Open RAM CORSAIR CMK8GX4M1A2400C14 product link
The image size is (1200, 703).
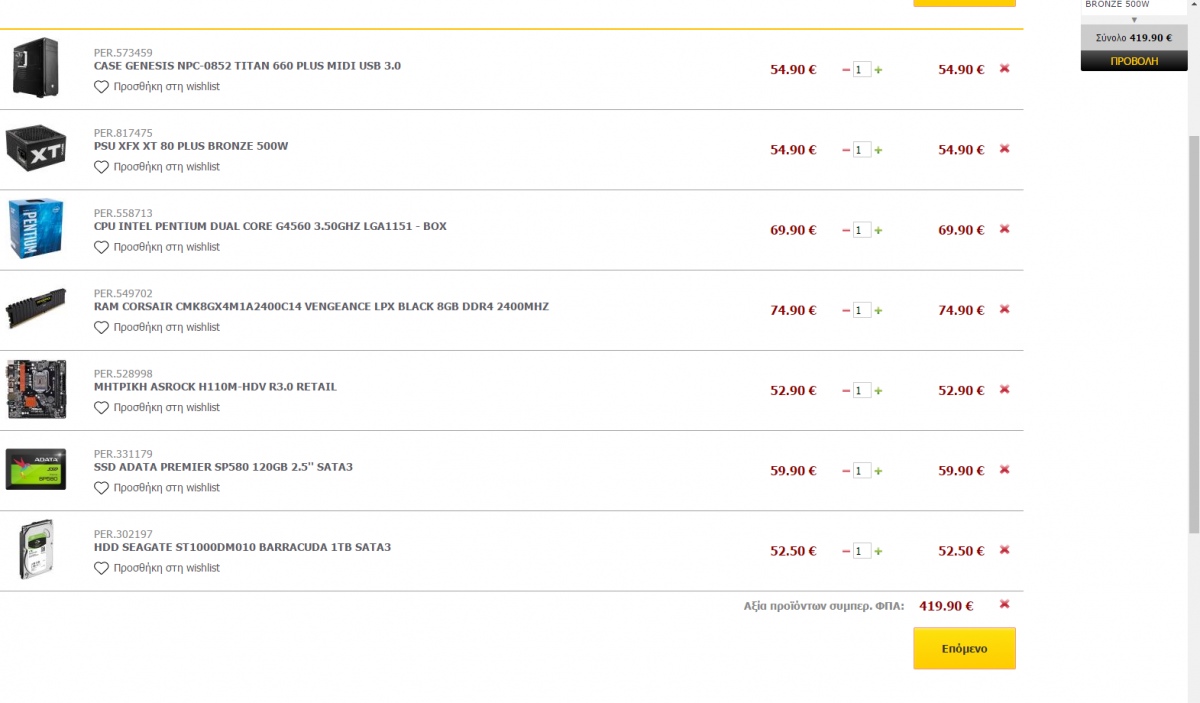click(321, 306)
